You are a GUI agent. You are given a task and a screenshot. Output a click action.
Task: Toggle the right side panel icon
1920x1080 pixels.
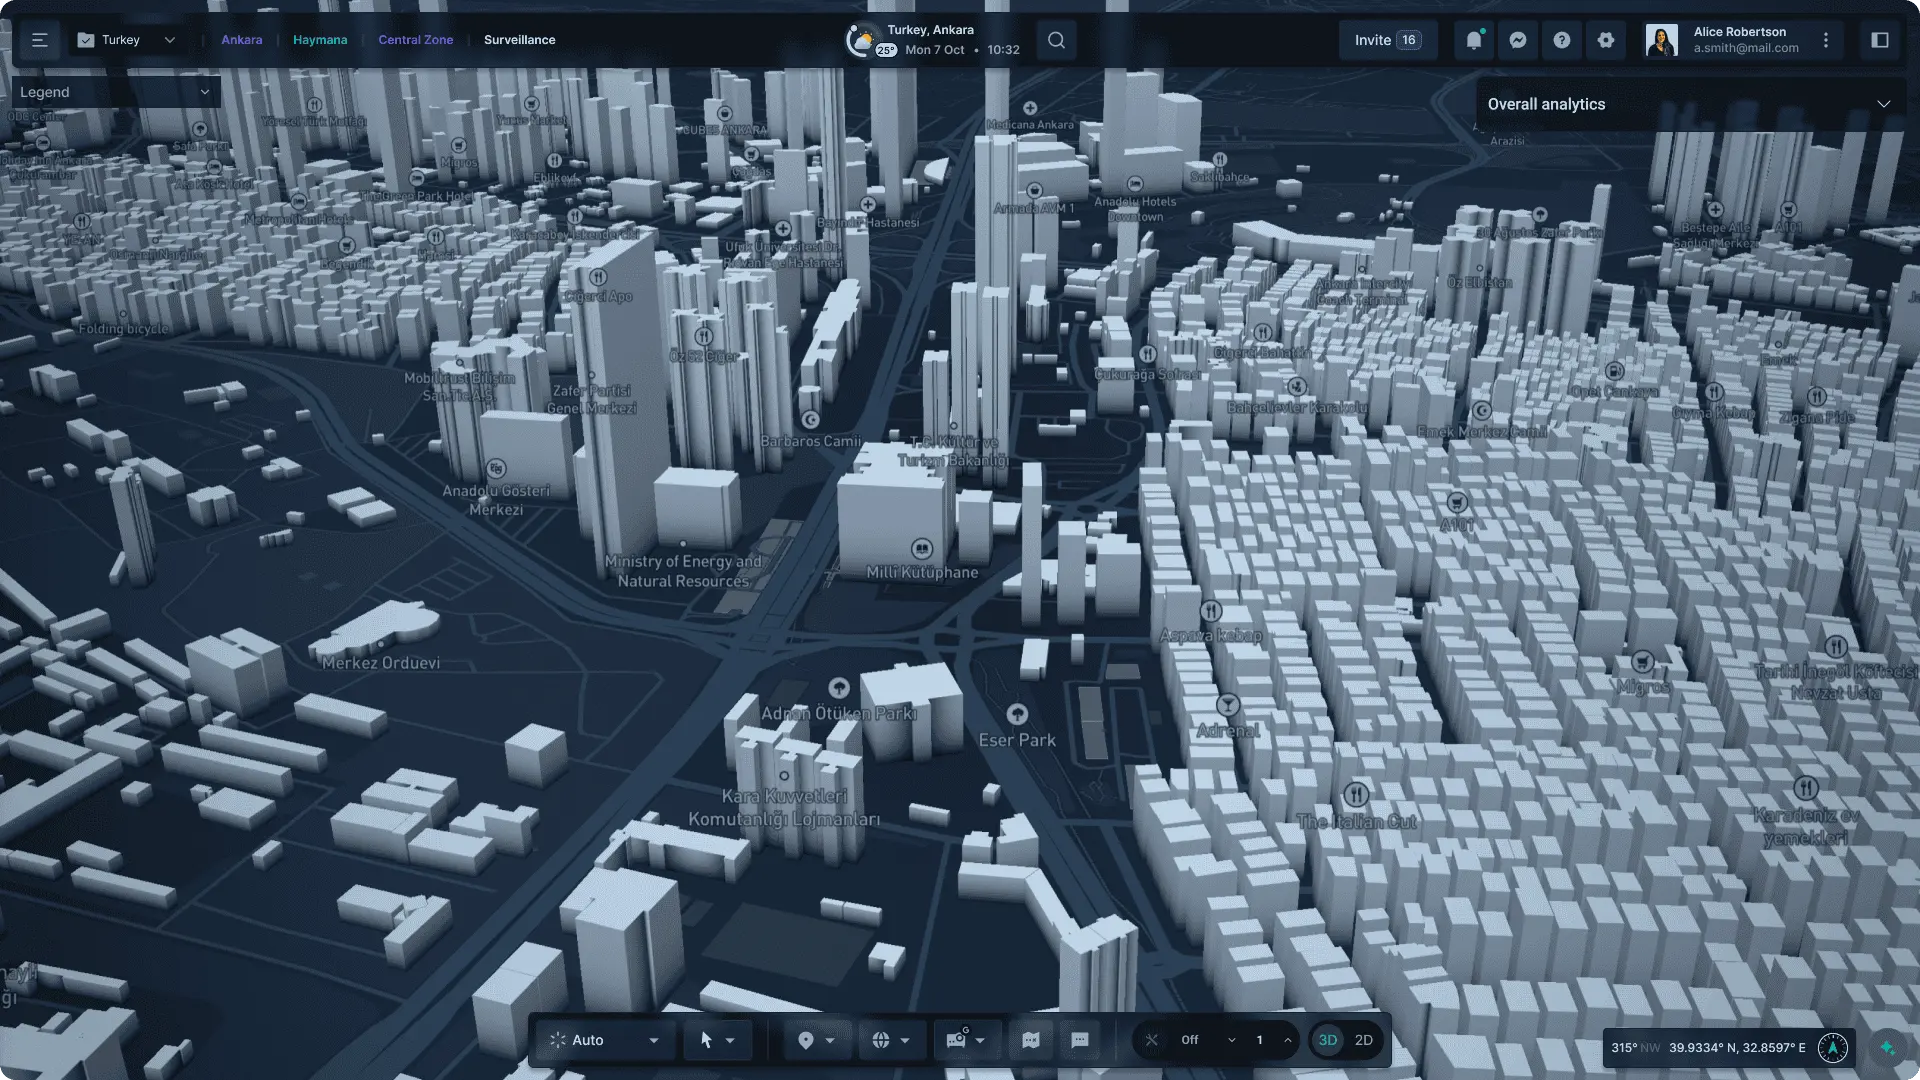(1879, 40)
